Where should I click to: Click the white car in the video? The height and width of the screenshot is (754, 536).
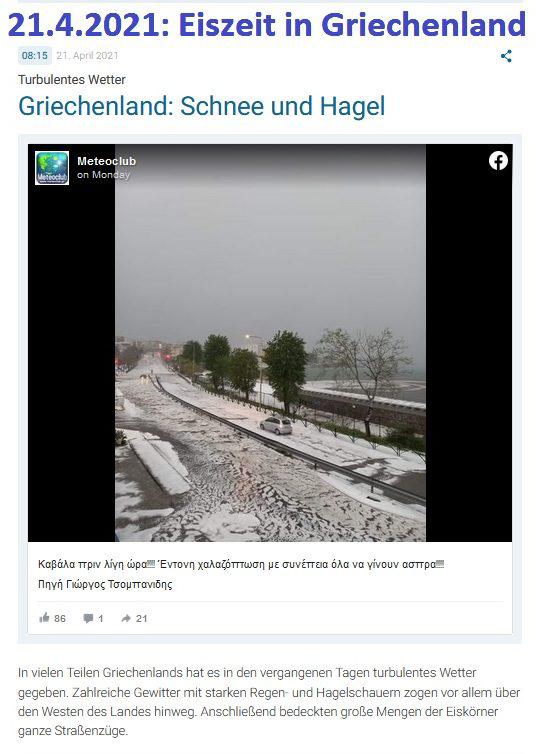pyautogui.click(x=276, y=426)
